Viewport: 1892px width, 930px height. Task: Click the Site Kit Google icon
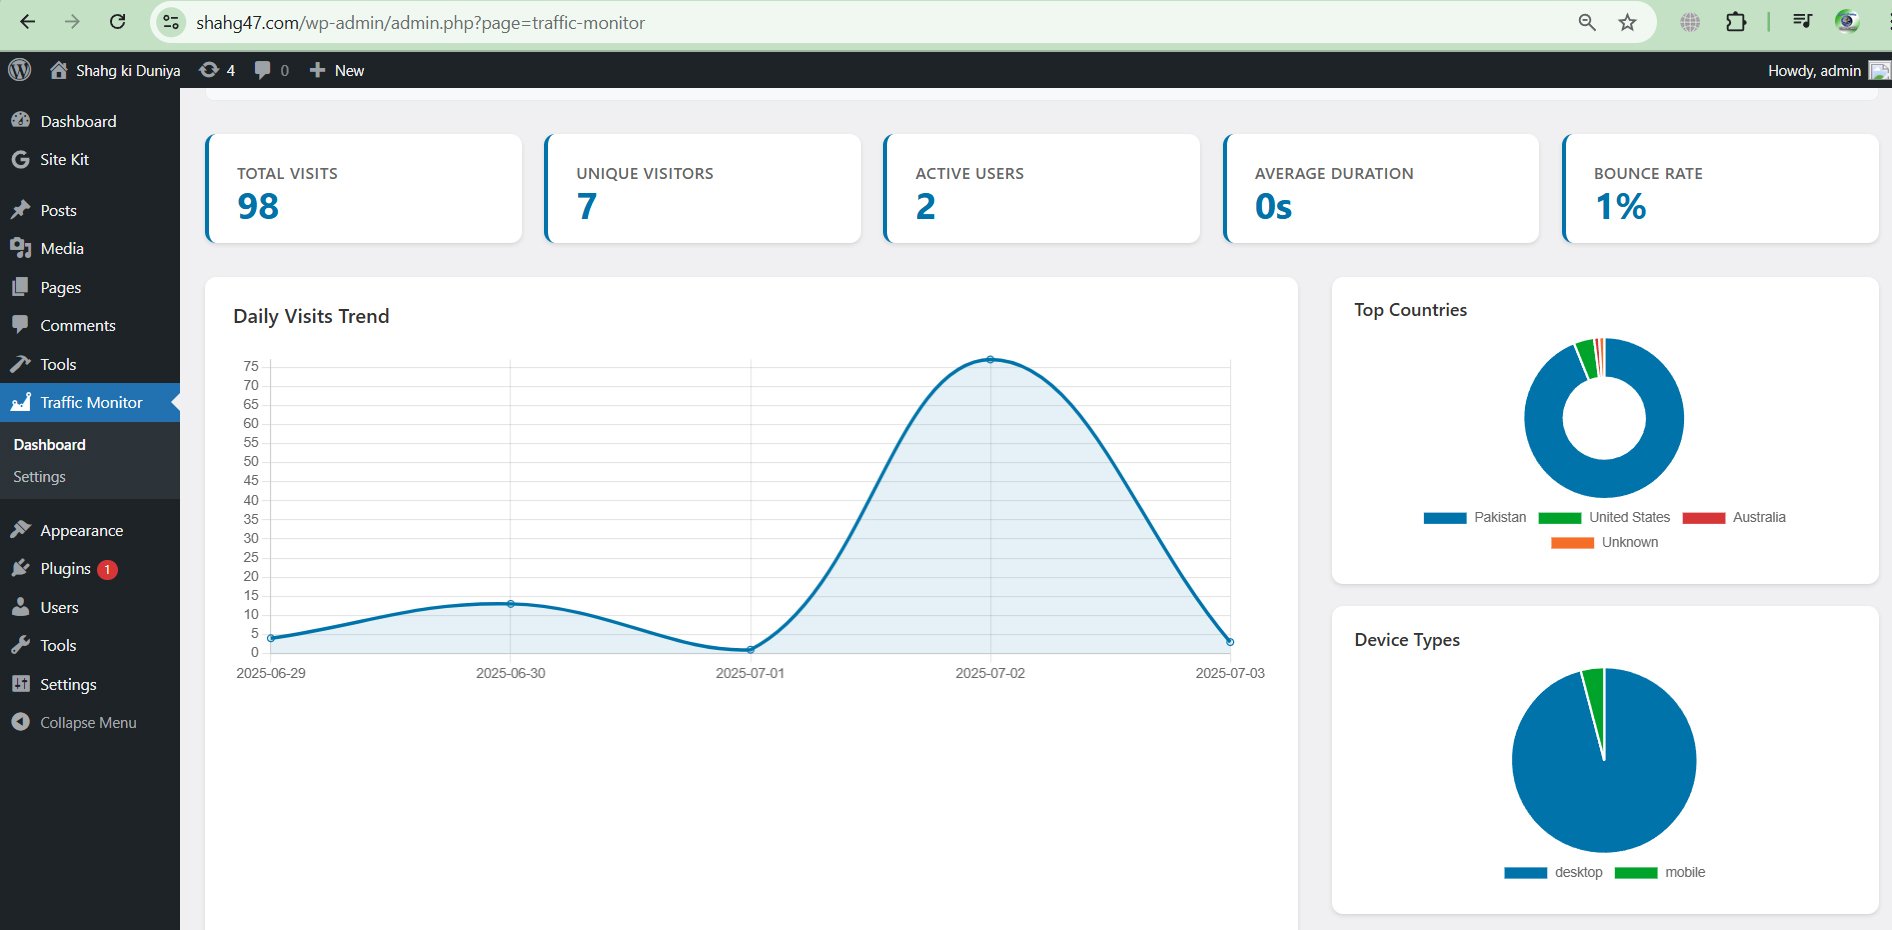point(20,160)
